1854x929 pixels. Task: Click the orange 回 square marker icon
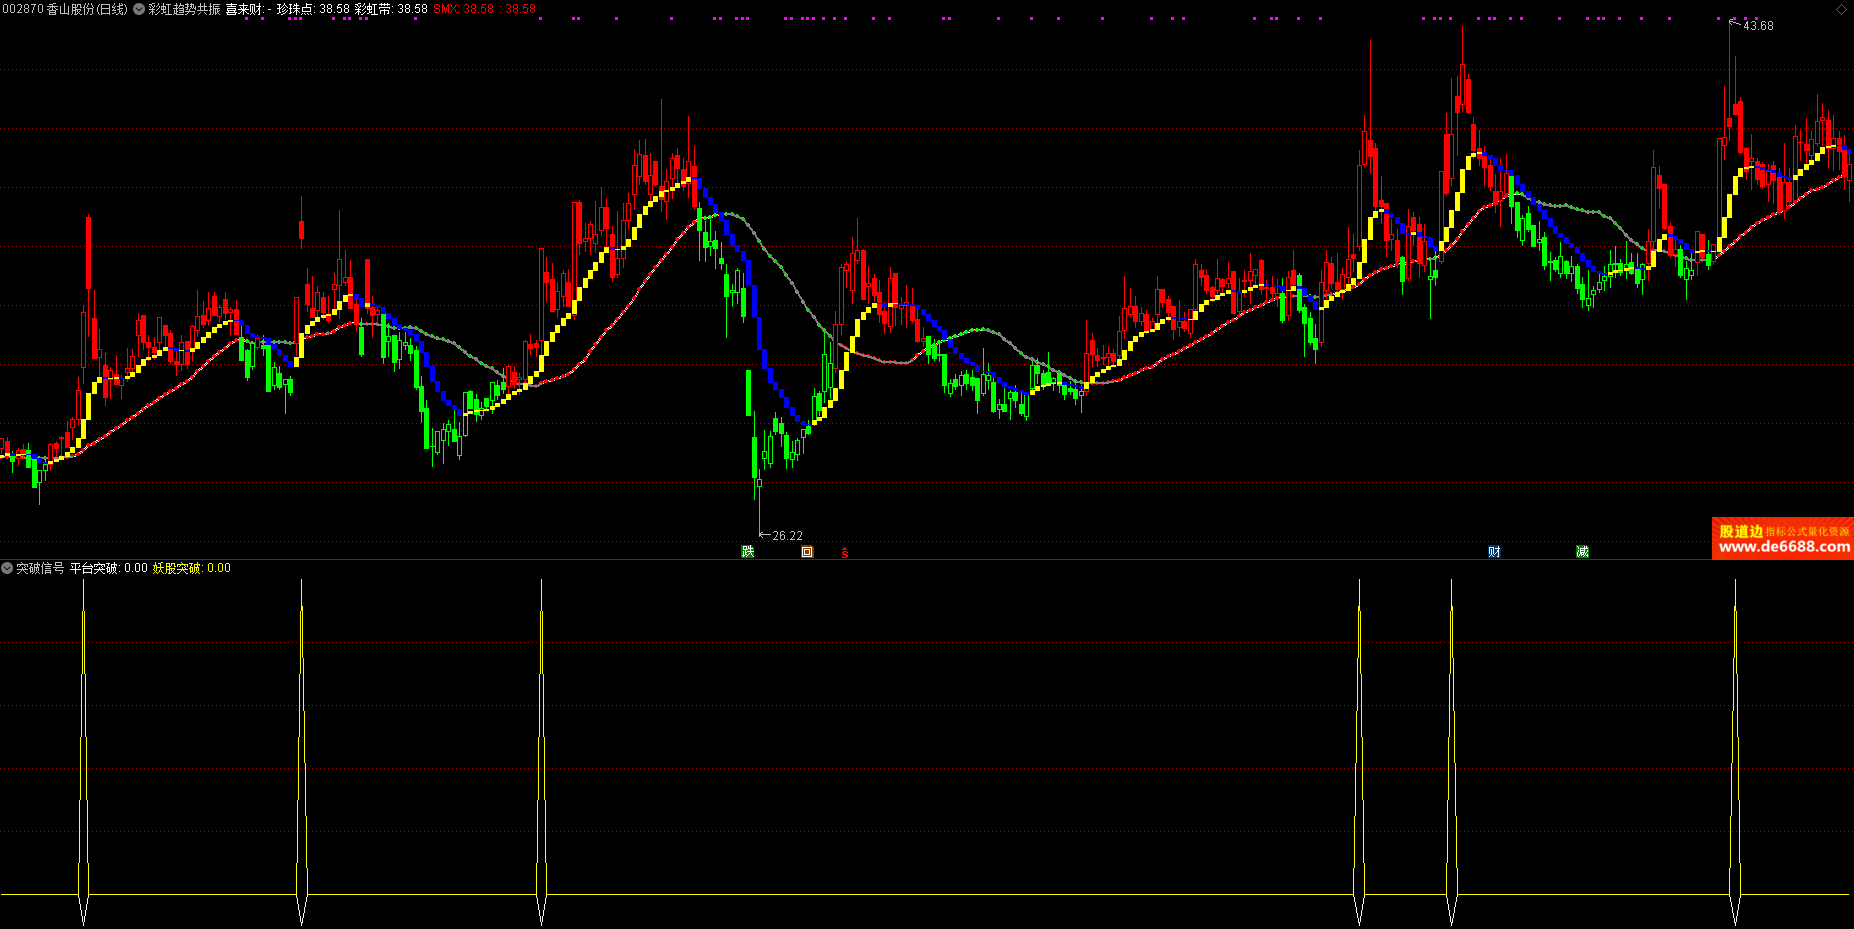click(x=807, y=552)
